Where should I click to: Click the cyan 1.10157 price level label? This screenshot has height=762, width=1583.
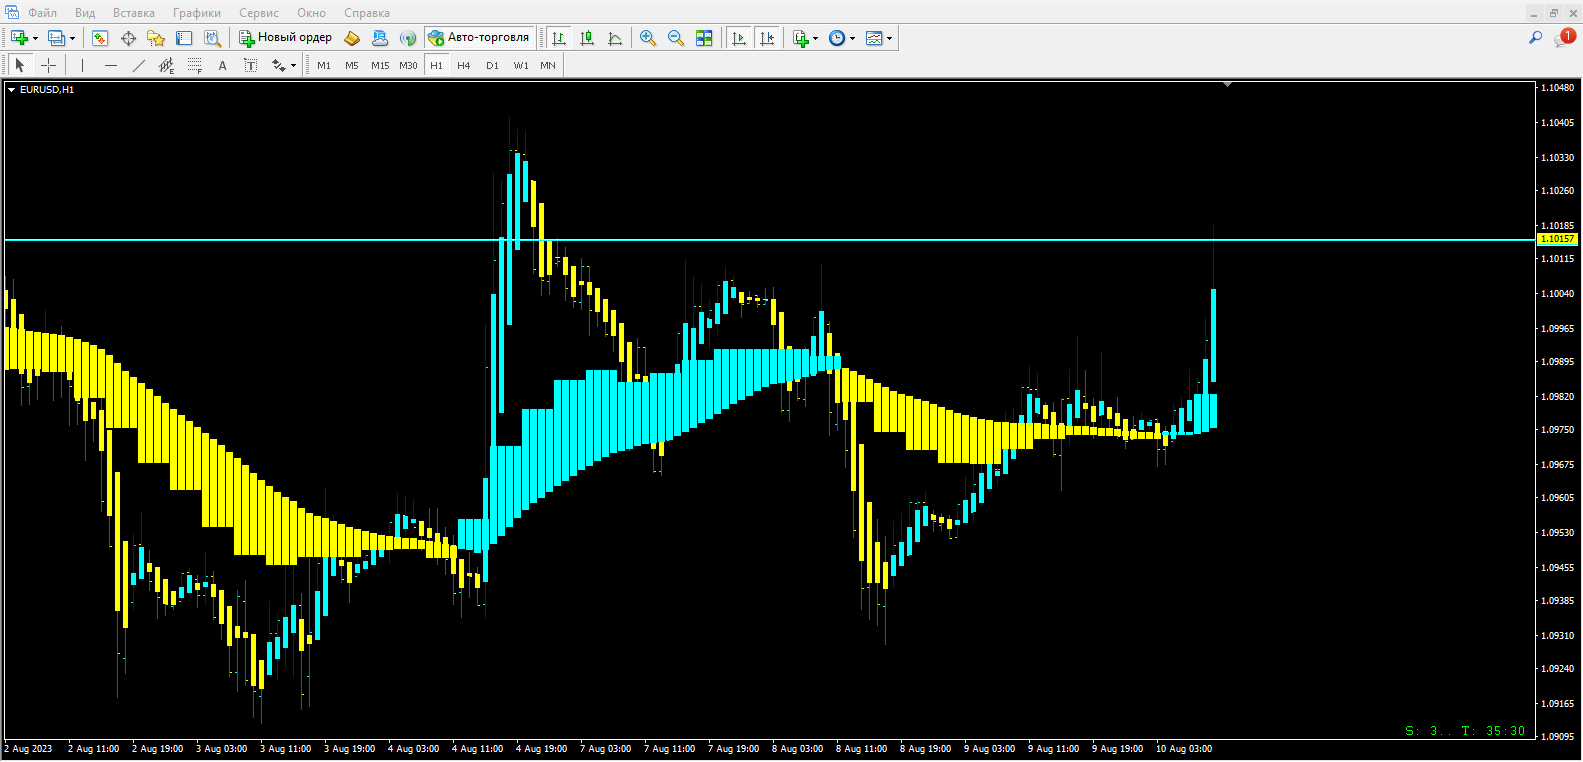click(x=1557, y=239)
